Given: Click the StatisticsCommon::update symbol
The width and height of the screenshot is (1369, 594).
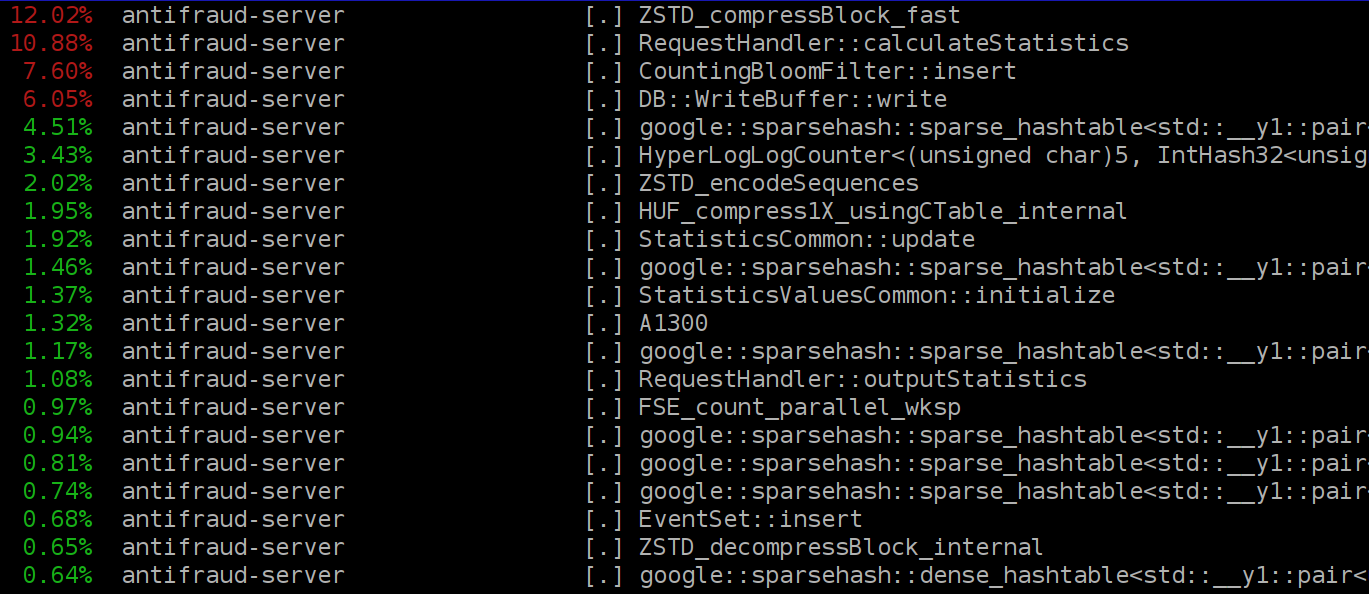Looking at the screenshot, I should pyautogui.click(x=806, y=240).
